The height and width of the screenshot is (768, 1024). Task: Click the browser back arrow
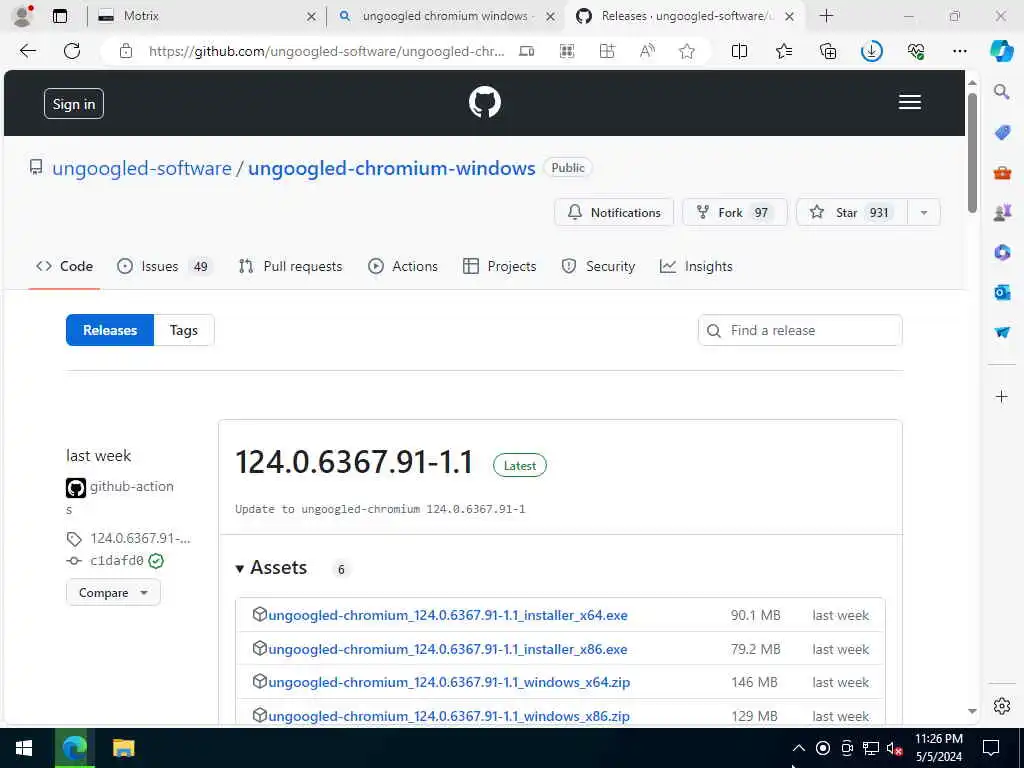[x=27, y=51]
